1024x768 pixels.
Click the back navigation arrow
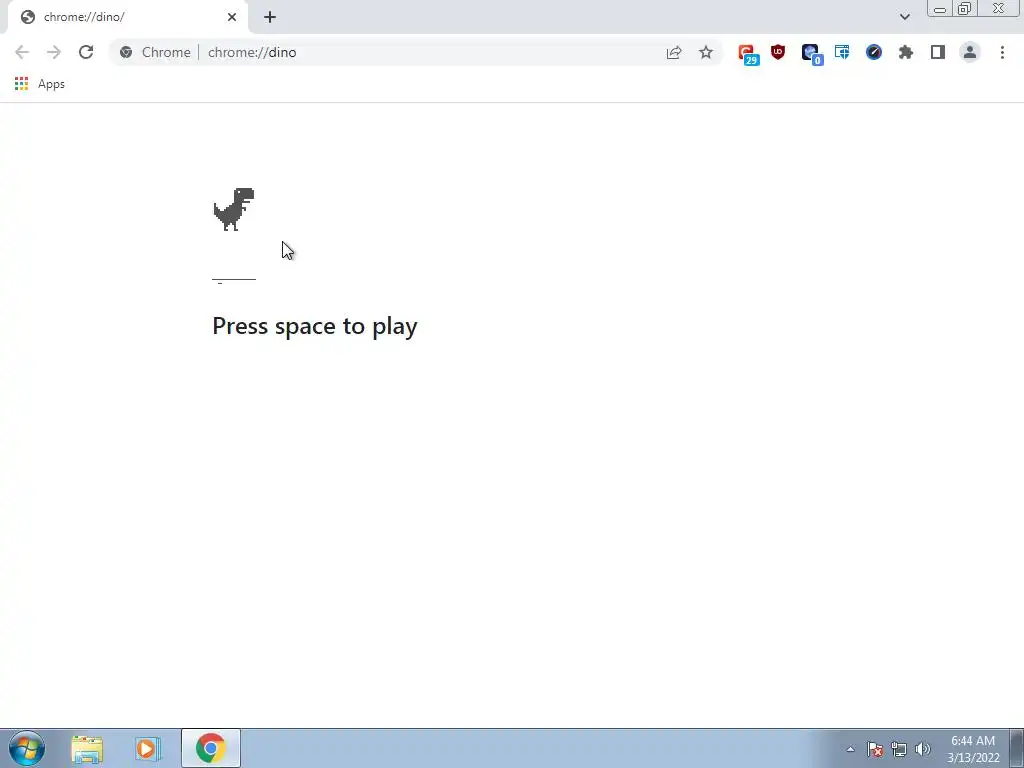point(22,52)
